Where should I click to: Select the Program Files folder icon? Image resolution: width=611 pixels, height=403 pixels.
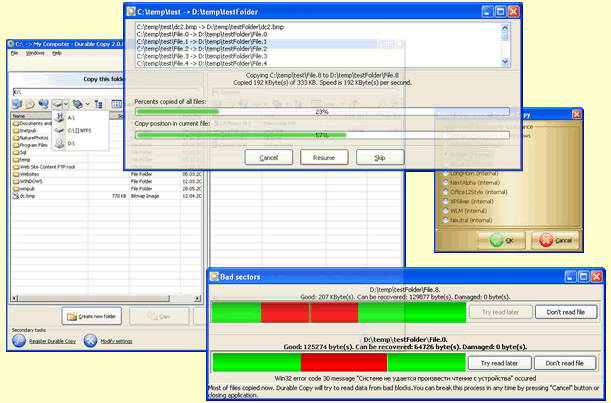pos(16,145)
